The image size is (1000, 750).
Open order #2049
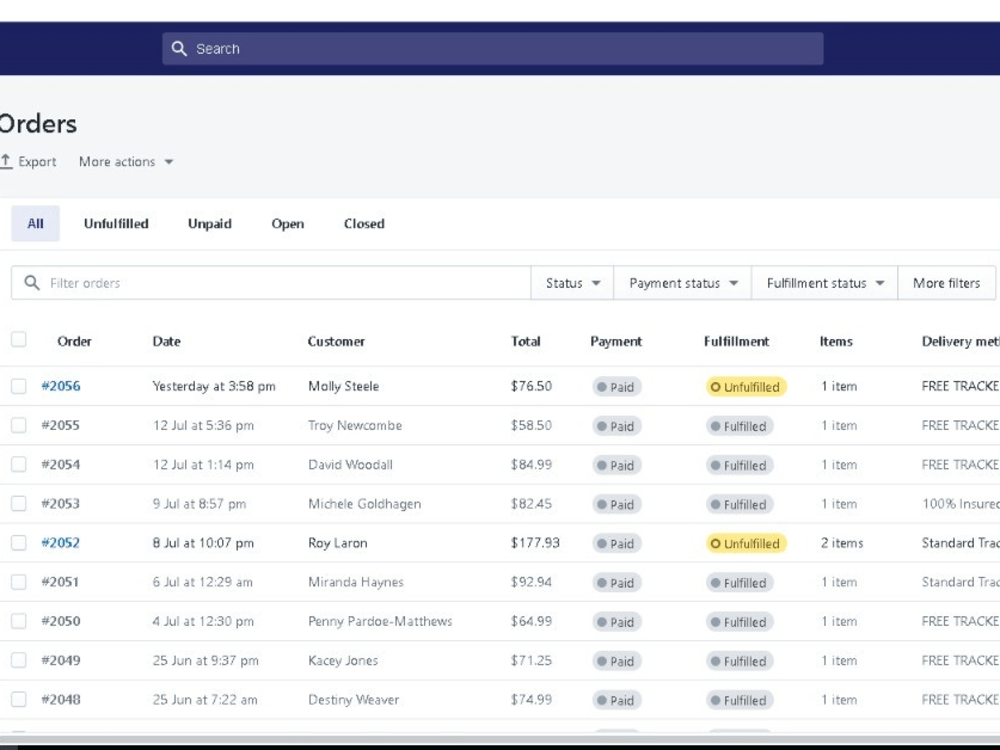(x=61, y=660)
